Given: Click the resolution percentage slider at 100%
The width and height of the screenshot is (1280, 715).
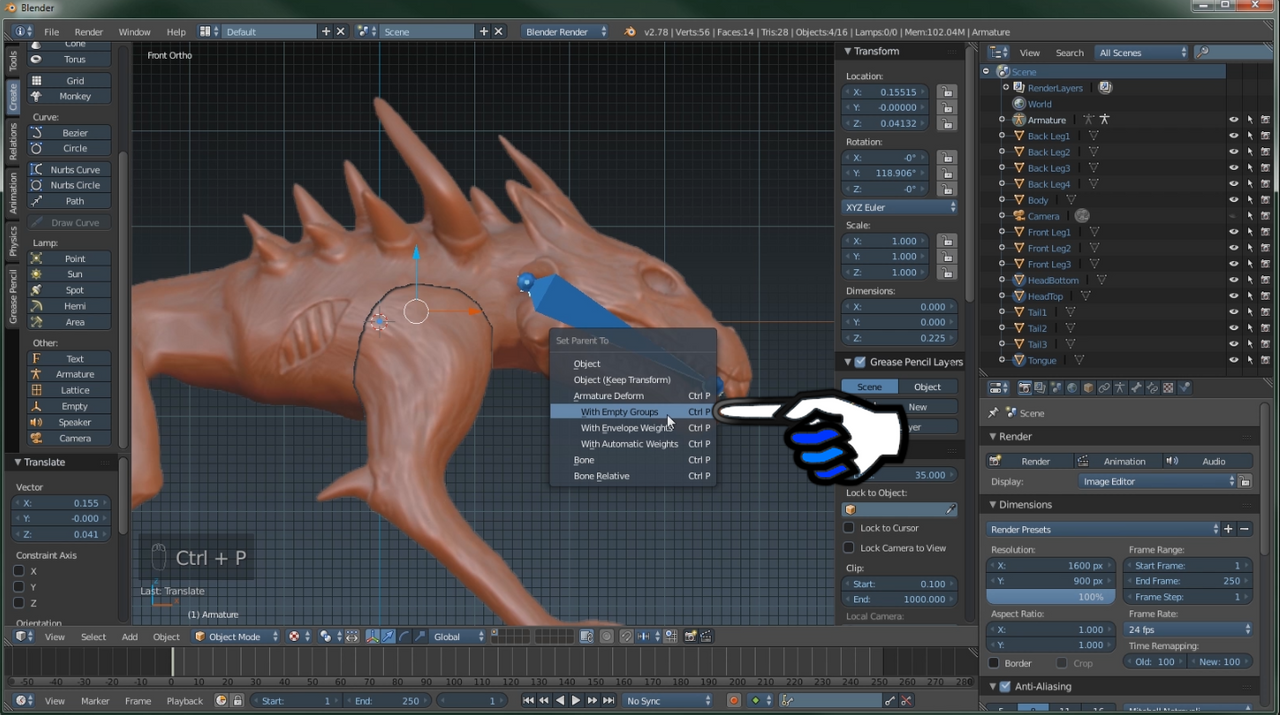Looking at the screenshot, I should (x=1050, y=597).
